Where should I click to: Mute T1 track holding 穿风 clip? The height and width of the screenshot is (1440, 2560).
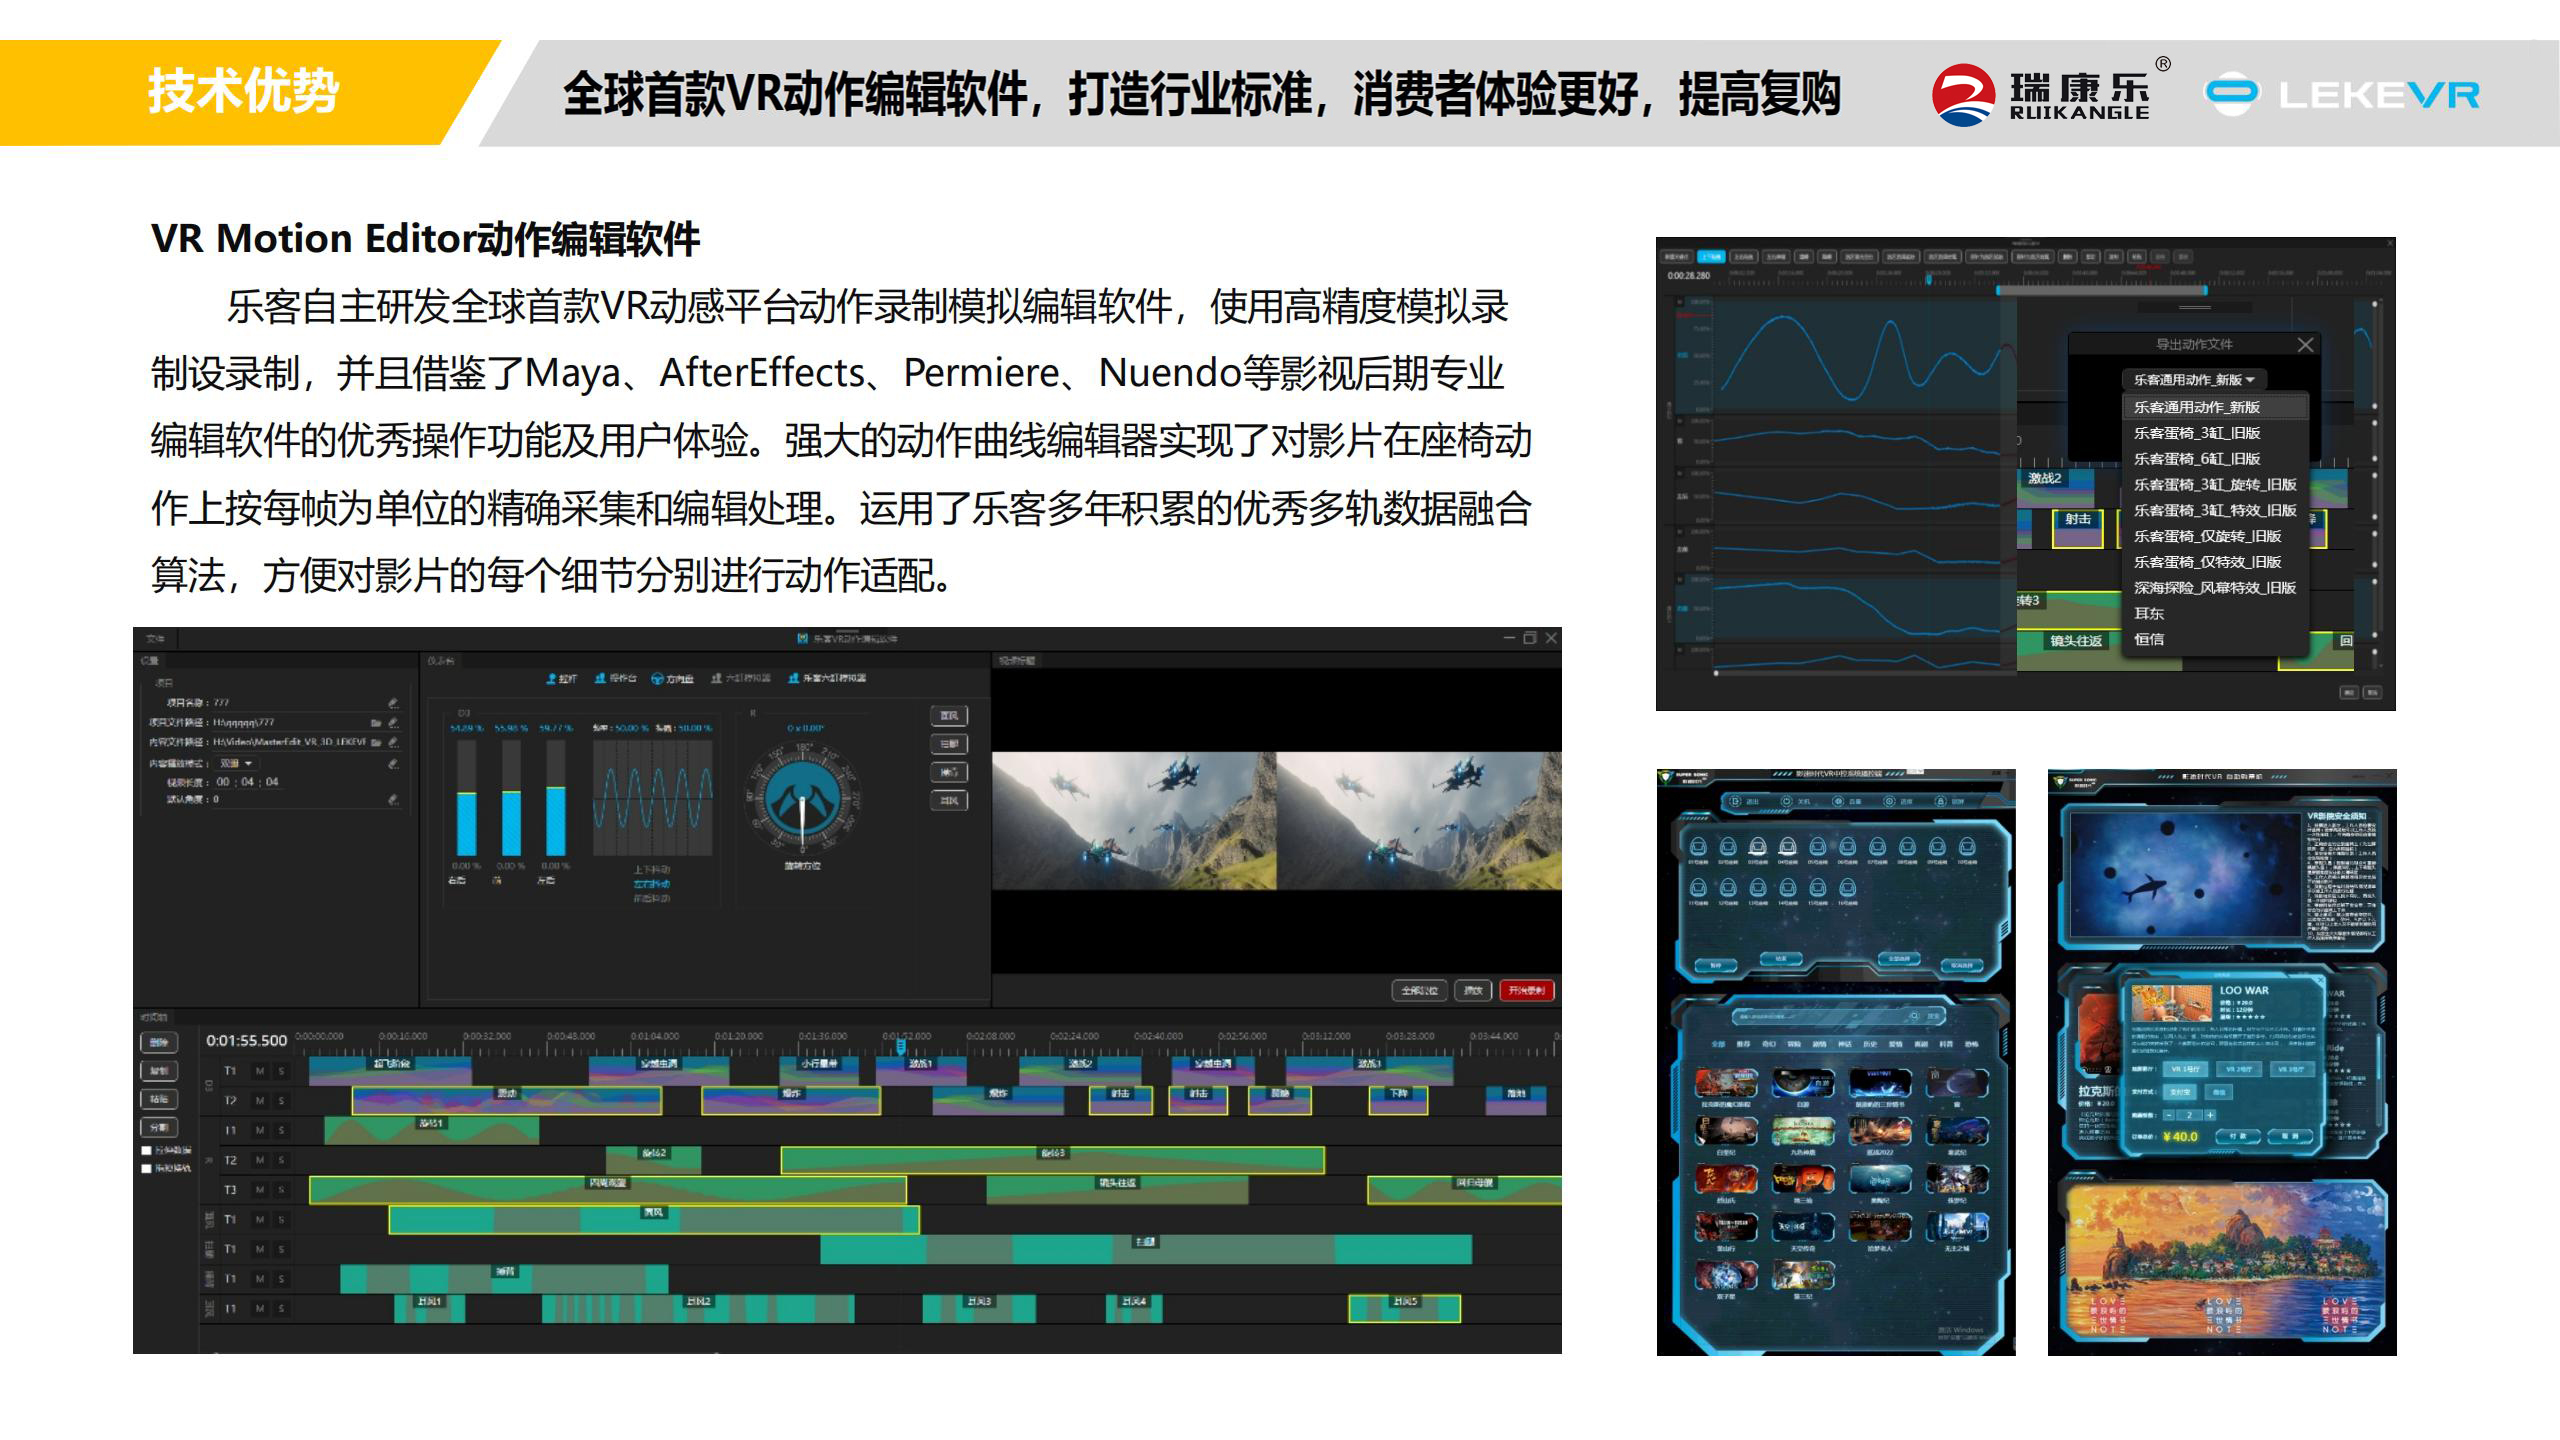[x=260, y=1219]
